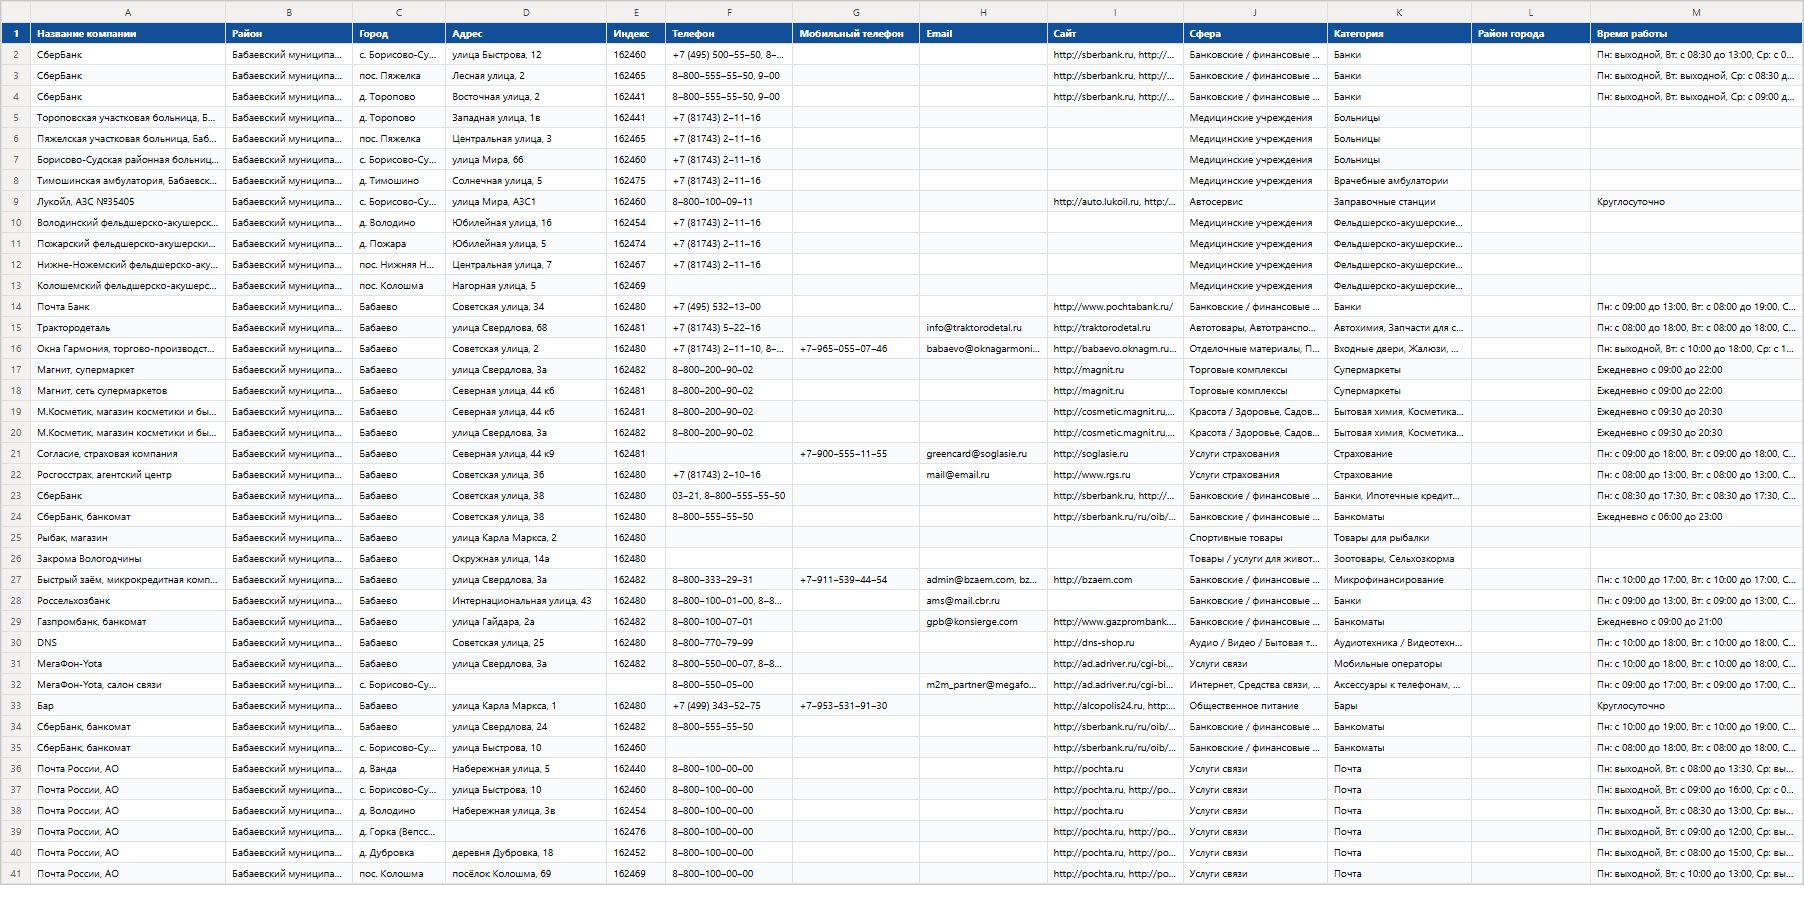Select site 'http://www.rgs.ru' cell
Image resolution: width=1804 pixels, height=902 pixels.
(x=1115, y=475)
